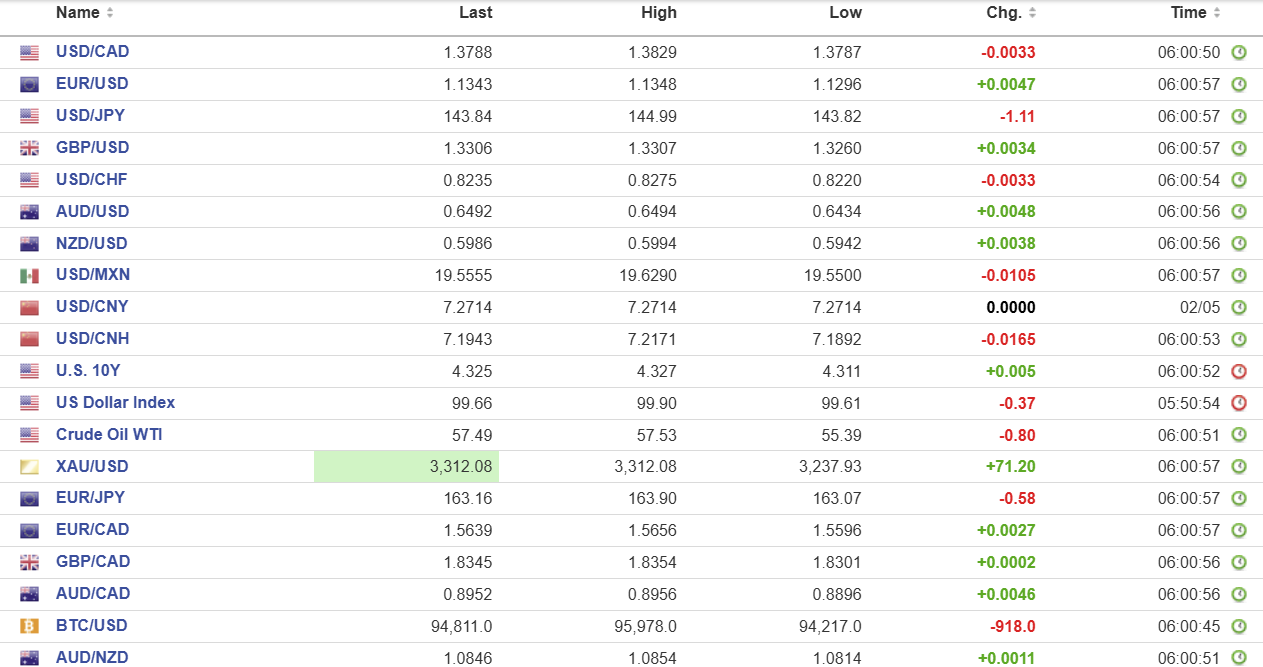Screen dimensions: 1263x667
Task: Open the AUD/NZD pair link
Action: tap(92, 657)
